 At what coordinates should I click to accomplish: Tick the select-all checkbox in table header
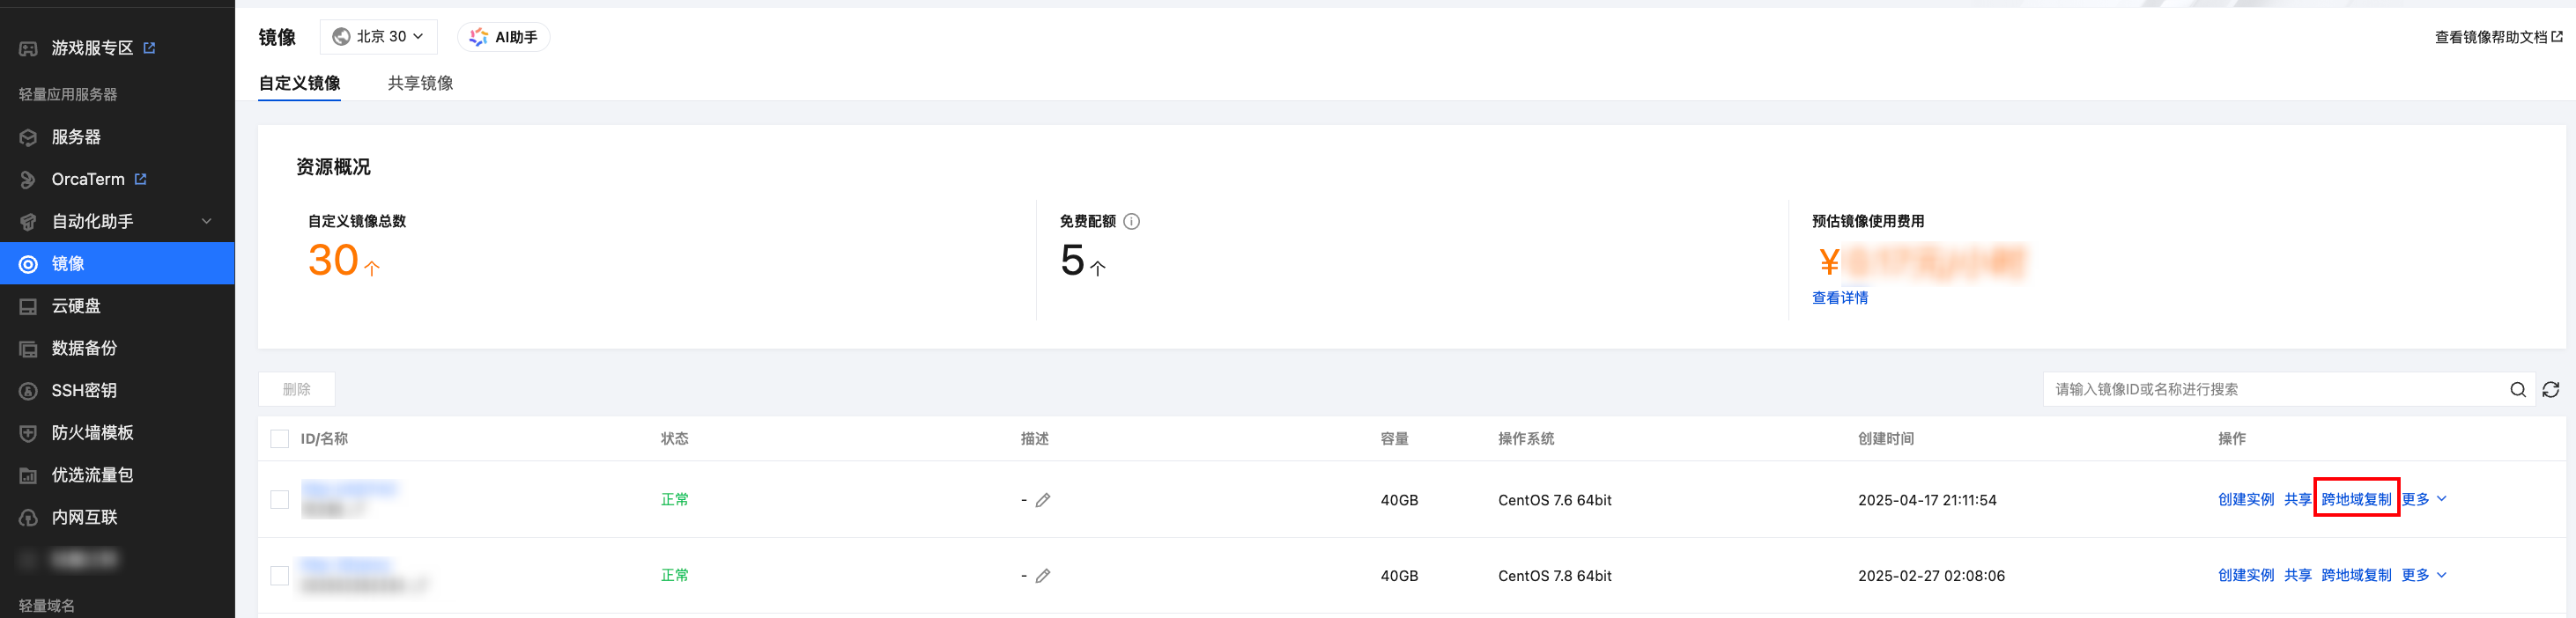(x=280, y=438)
